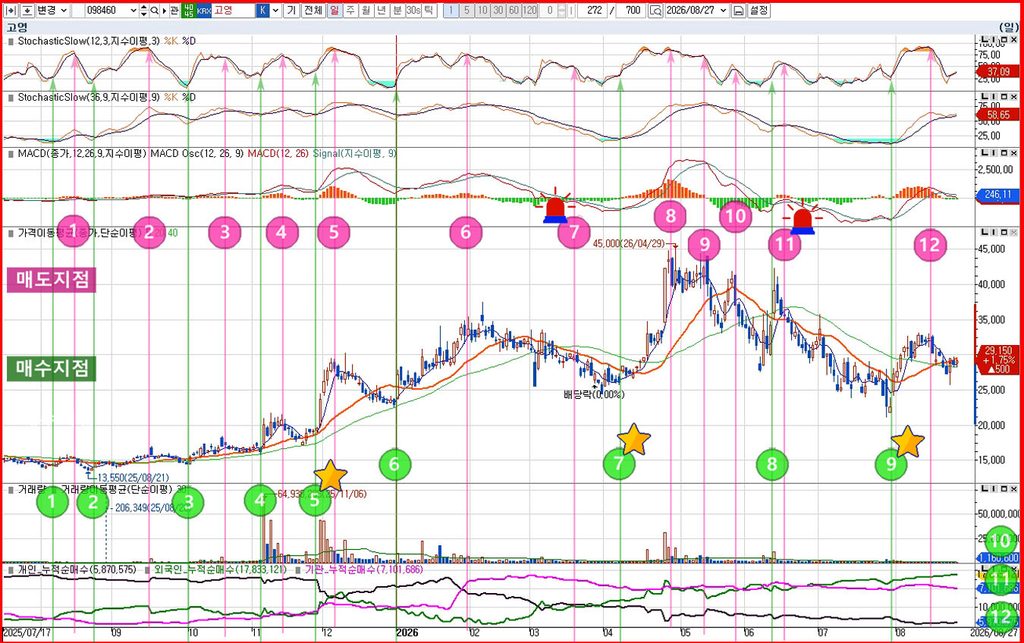Viewport: 1024px width, 643px height.
Task: Open the 변경 dropdown
Action: [x=52, y=10]
